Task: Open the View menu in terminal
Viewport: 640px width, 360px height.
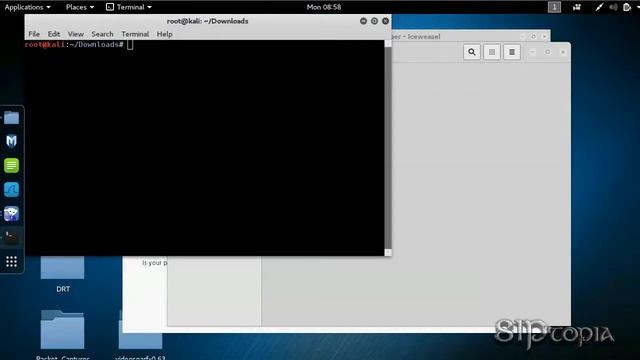Action: 76,34
